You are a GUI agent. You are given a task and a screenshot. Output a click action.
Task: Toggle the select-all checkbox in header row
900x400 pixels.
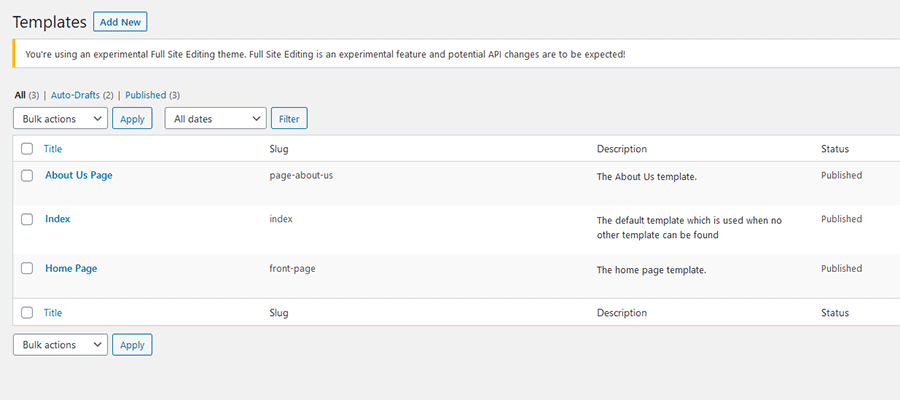(x=27, y=149)
